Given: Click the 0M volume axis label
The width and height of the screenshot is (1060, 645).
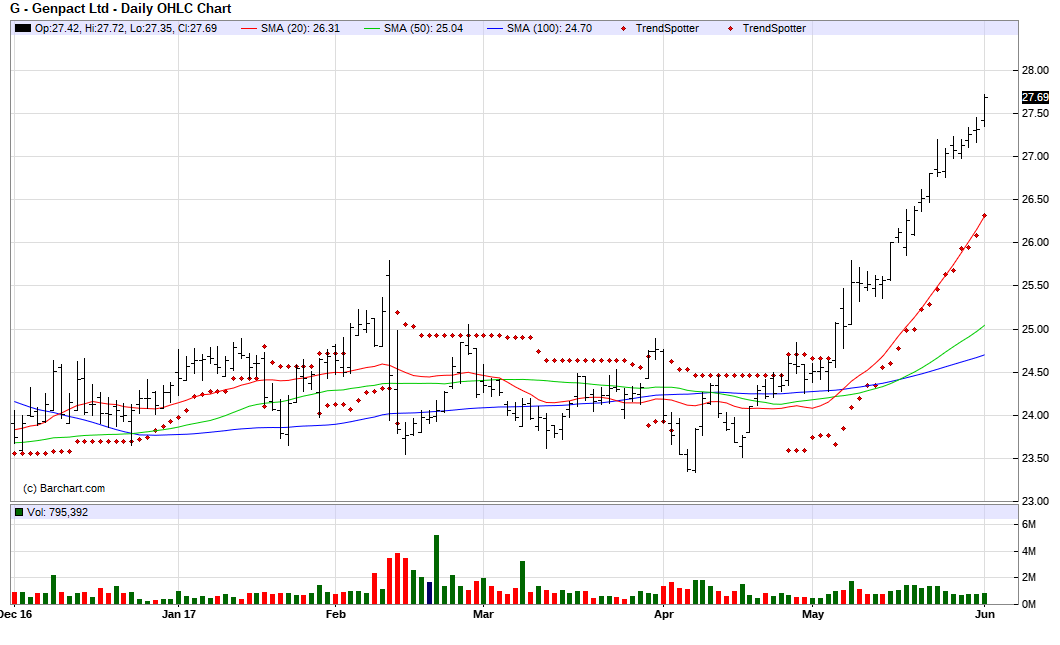Looking at the screenshot, I should pyautogui.click(x=1029, y=604).
